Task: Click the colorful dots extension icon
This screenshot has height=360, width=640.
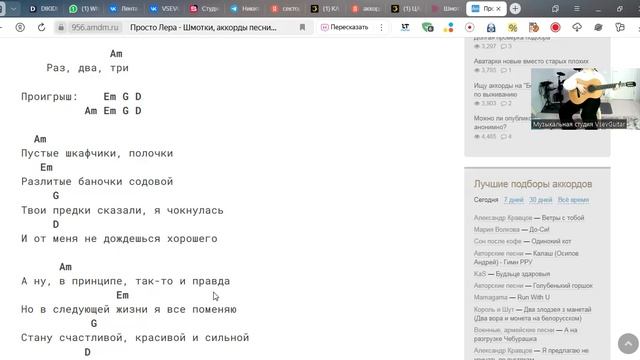Action: 449,27
